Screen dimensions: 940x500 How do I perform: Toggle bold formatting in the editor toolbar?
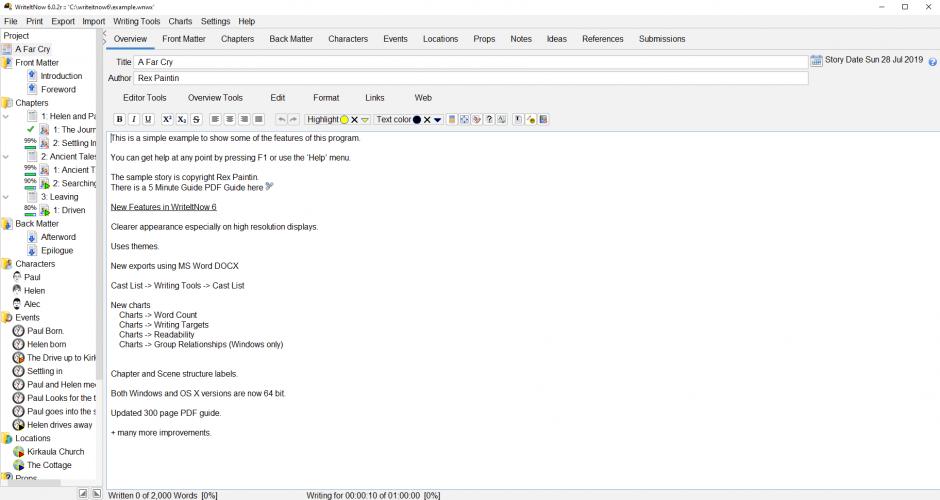[x=119, y=119]
